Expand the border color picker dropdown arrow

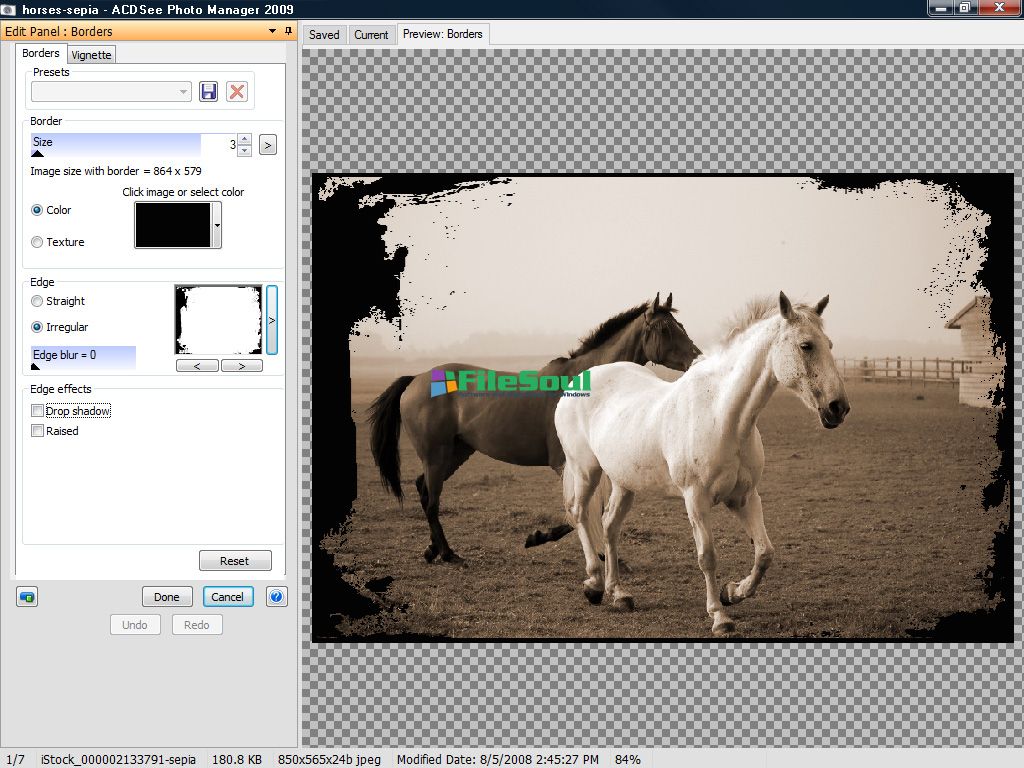pos(217,226)
